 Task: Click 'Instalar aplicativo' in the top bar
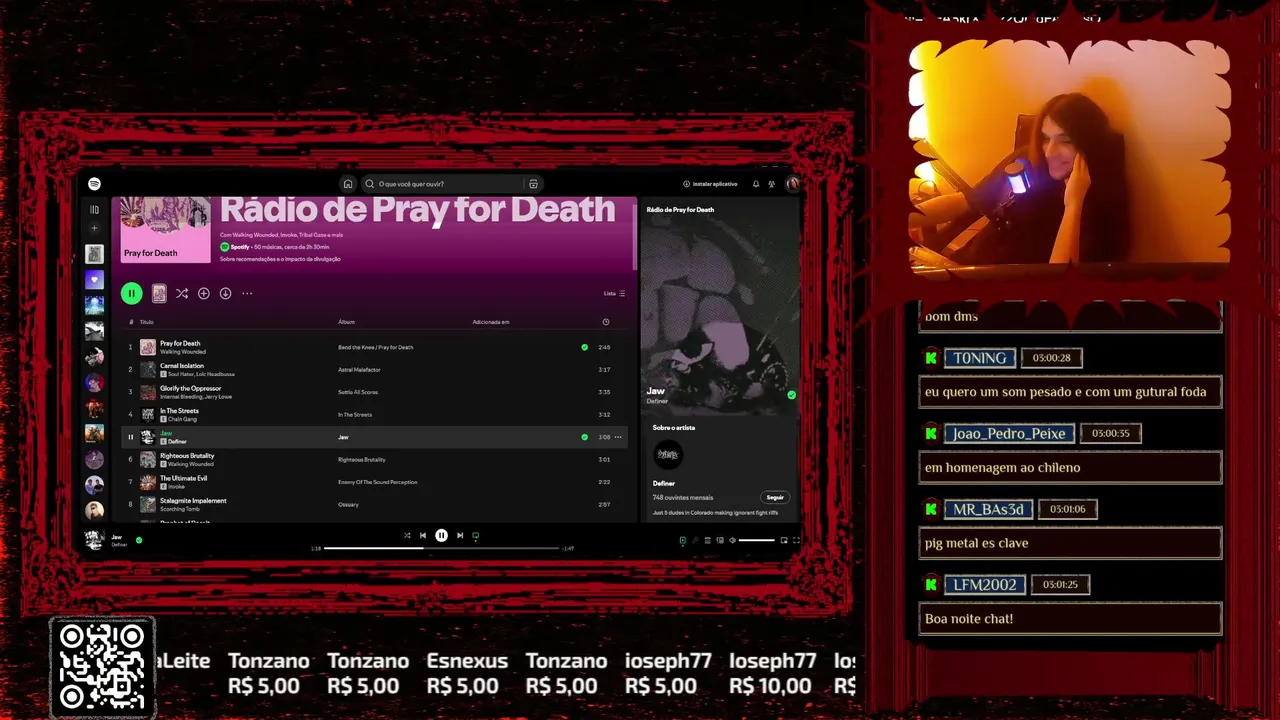point(710,184)
